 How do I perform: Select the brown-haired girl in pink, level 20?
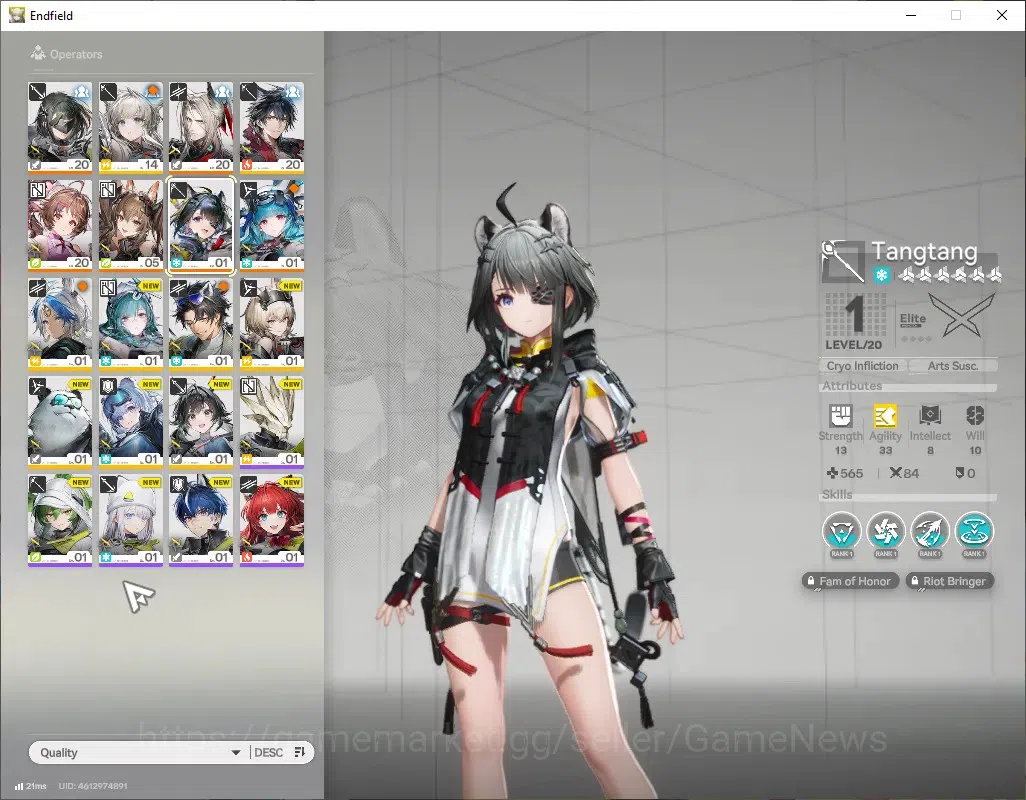coord(60,226)
